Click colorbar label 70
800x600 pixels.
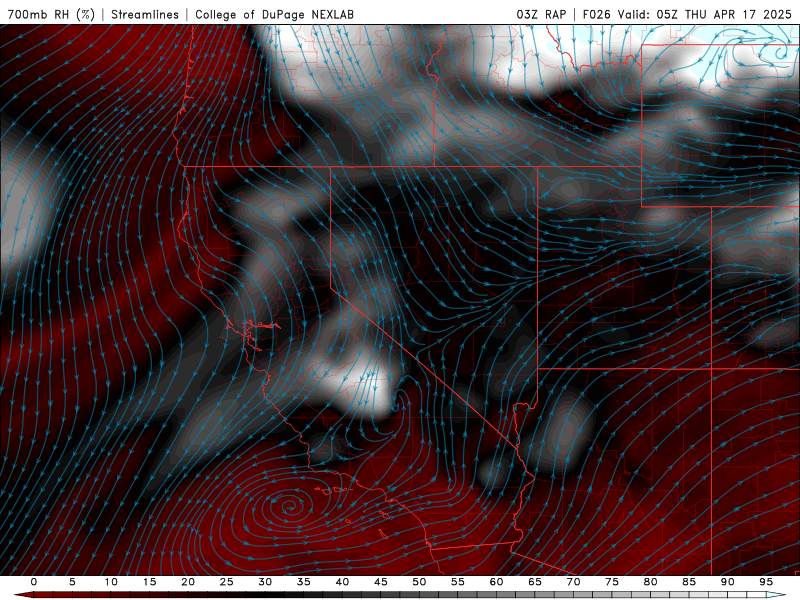573,582
